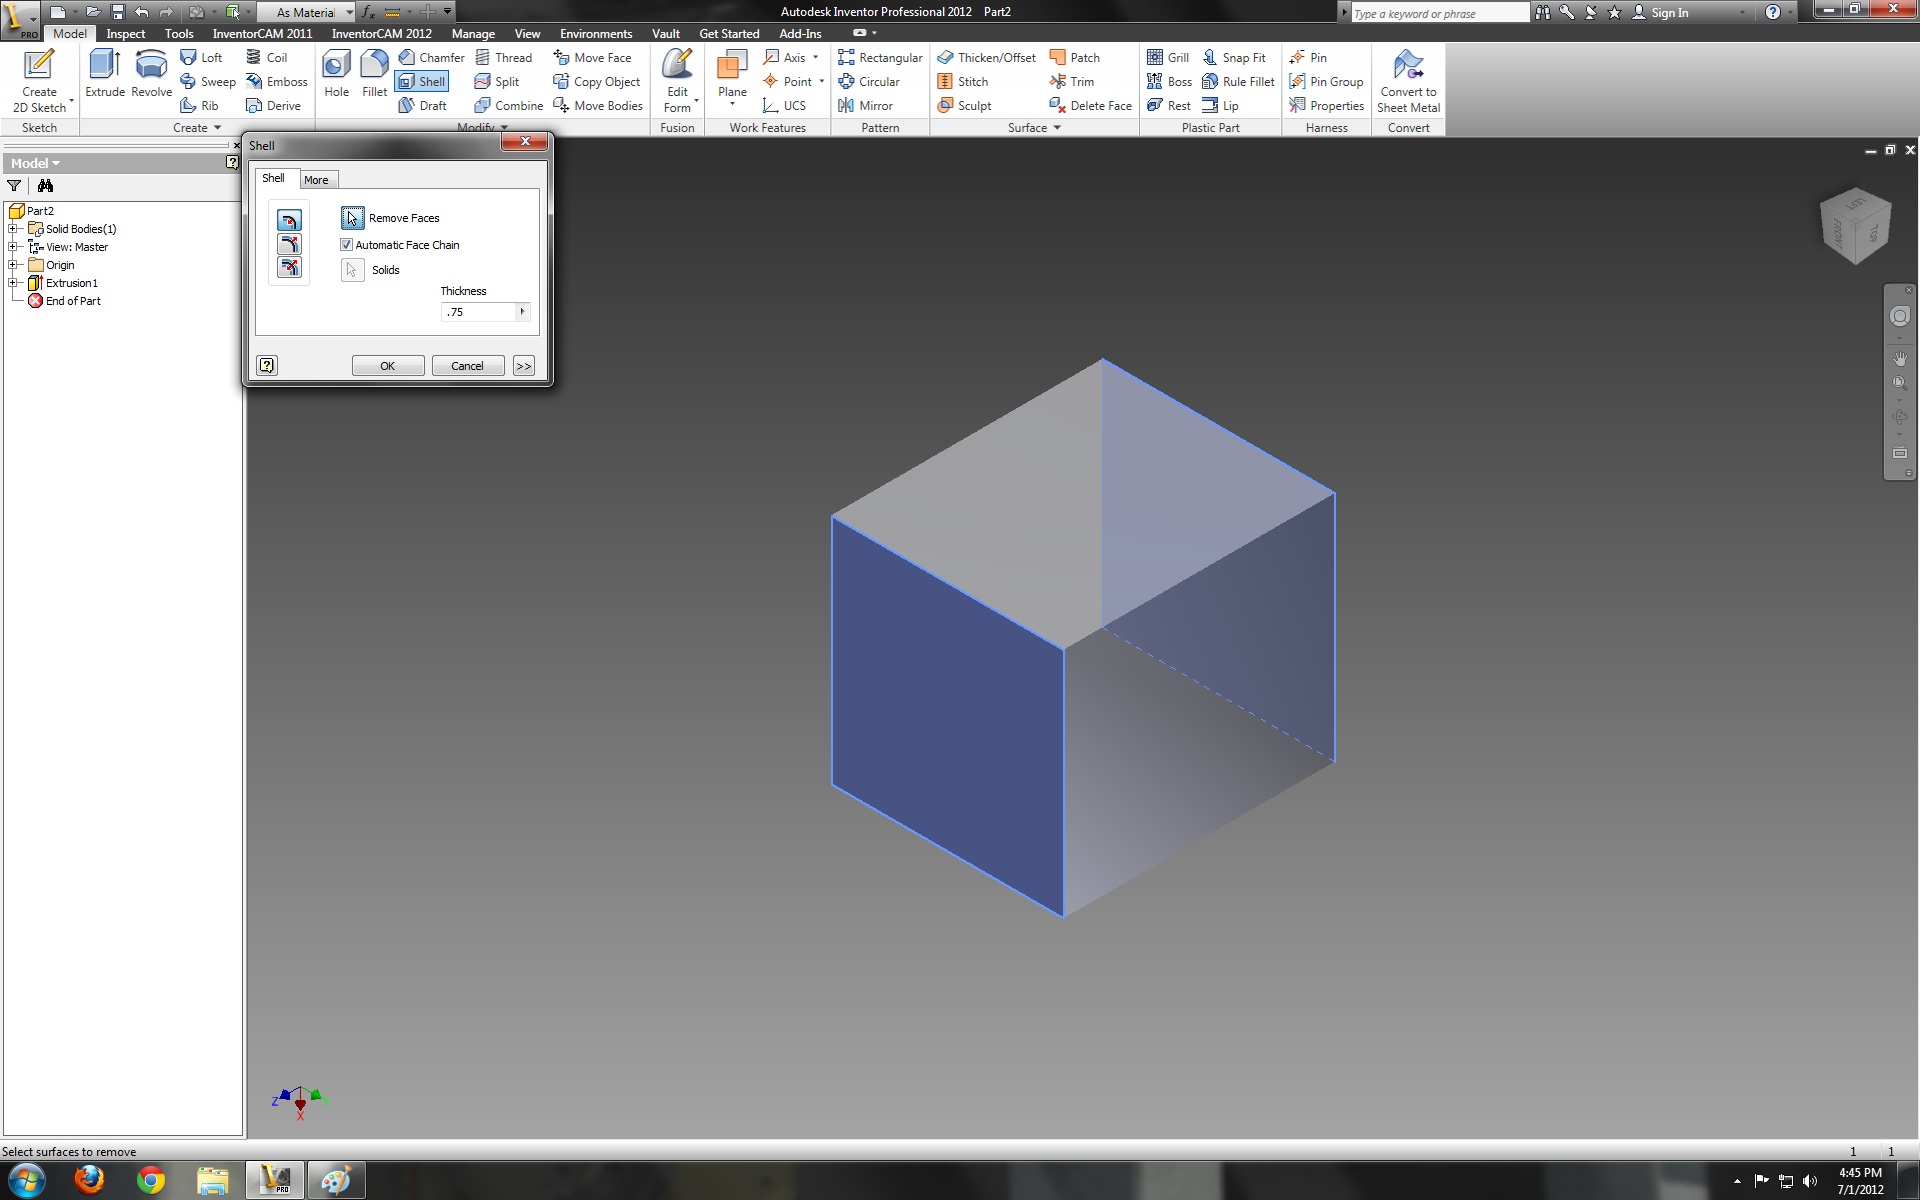Screen dimensions: 1920x1200
Task: Click the Thickness input field value
Action: tap(477, 311)
